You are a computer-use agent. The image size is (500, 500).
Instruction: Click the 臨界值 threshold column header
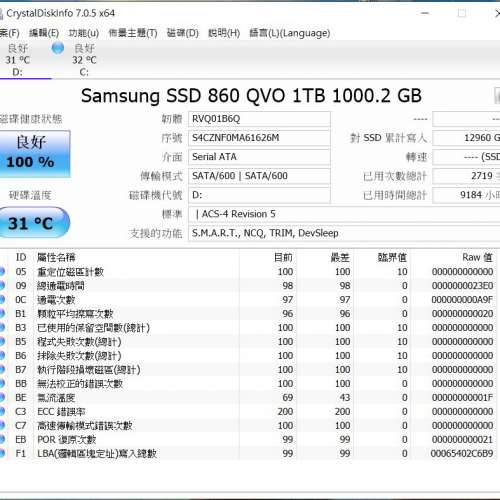[392, 257]
